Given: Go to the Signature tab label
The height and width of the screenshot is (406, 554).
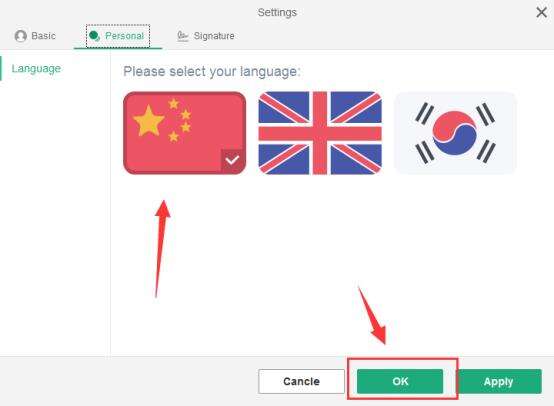Looking at the screenshot, I should pyautogui.click(x=214, y=36).
